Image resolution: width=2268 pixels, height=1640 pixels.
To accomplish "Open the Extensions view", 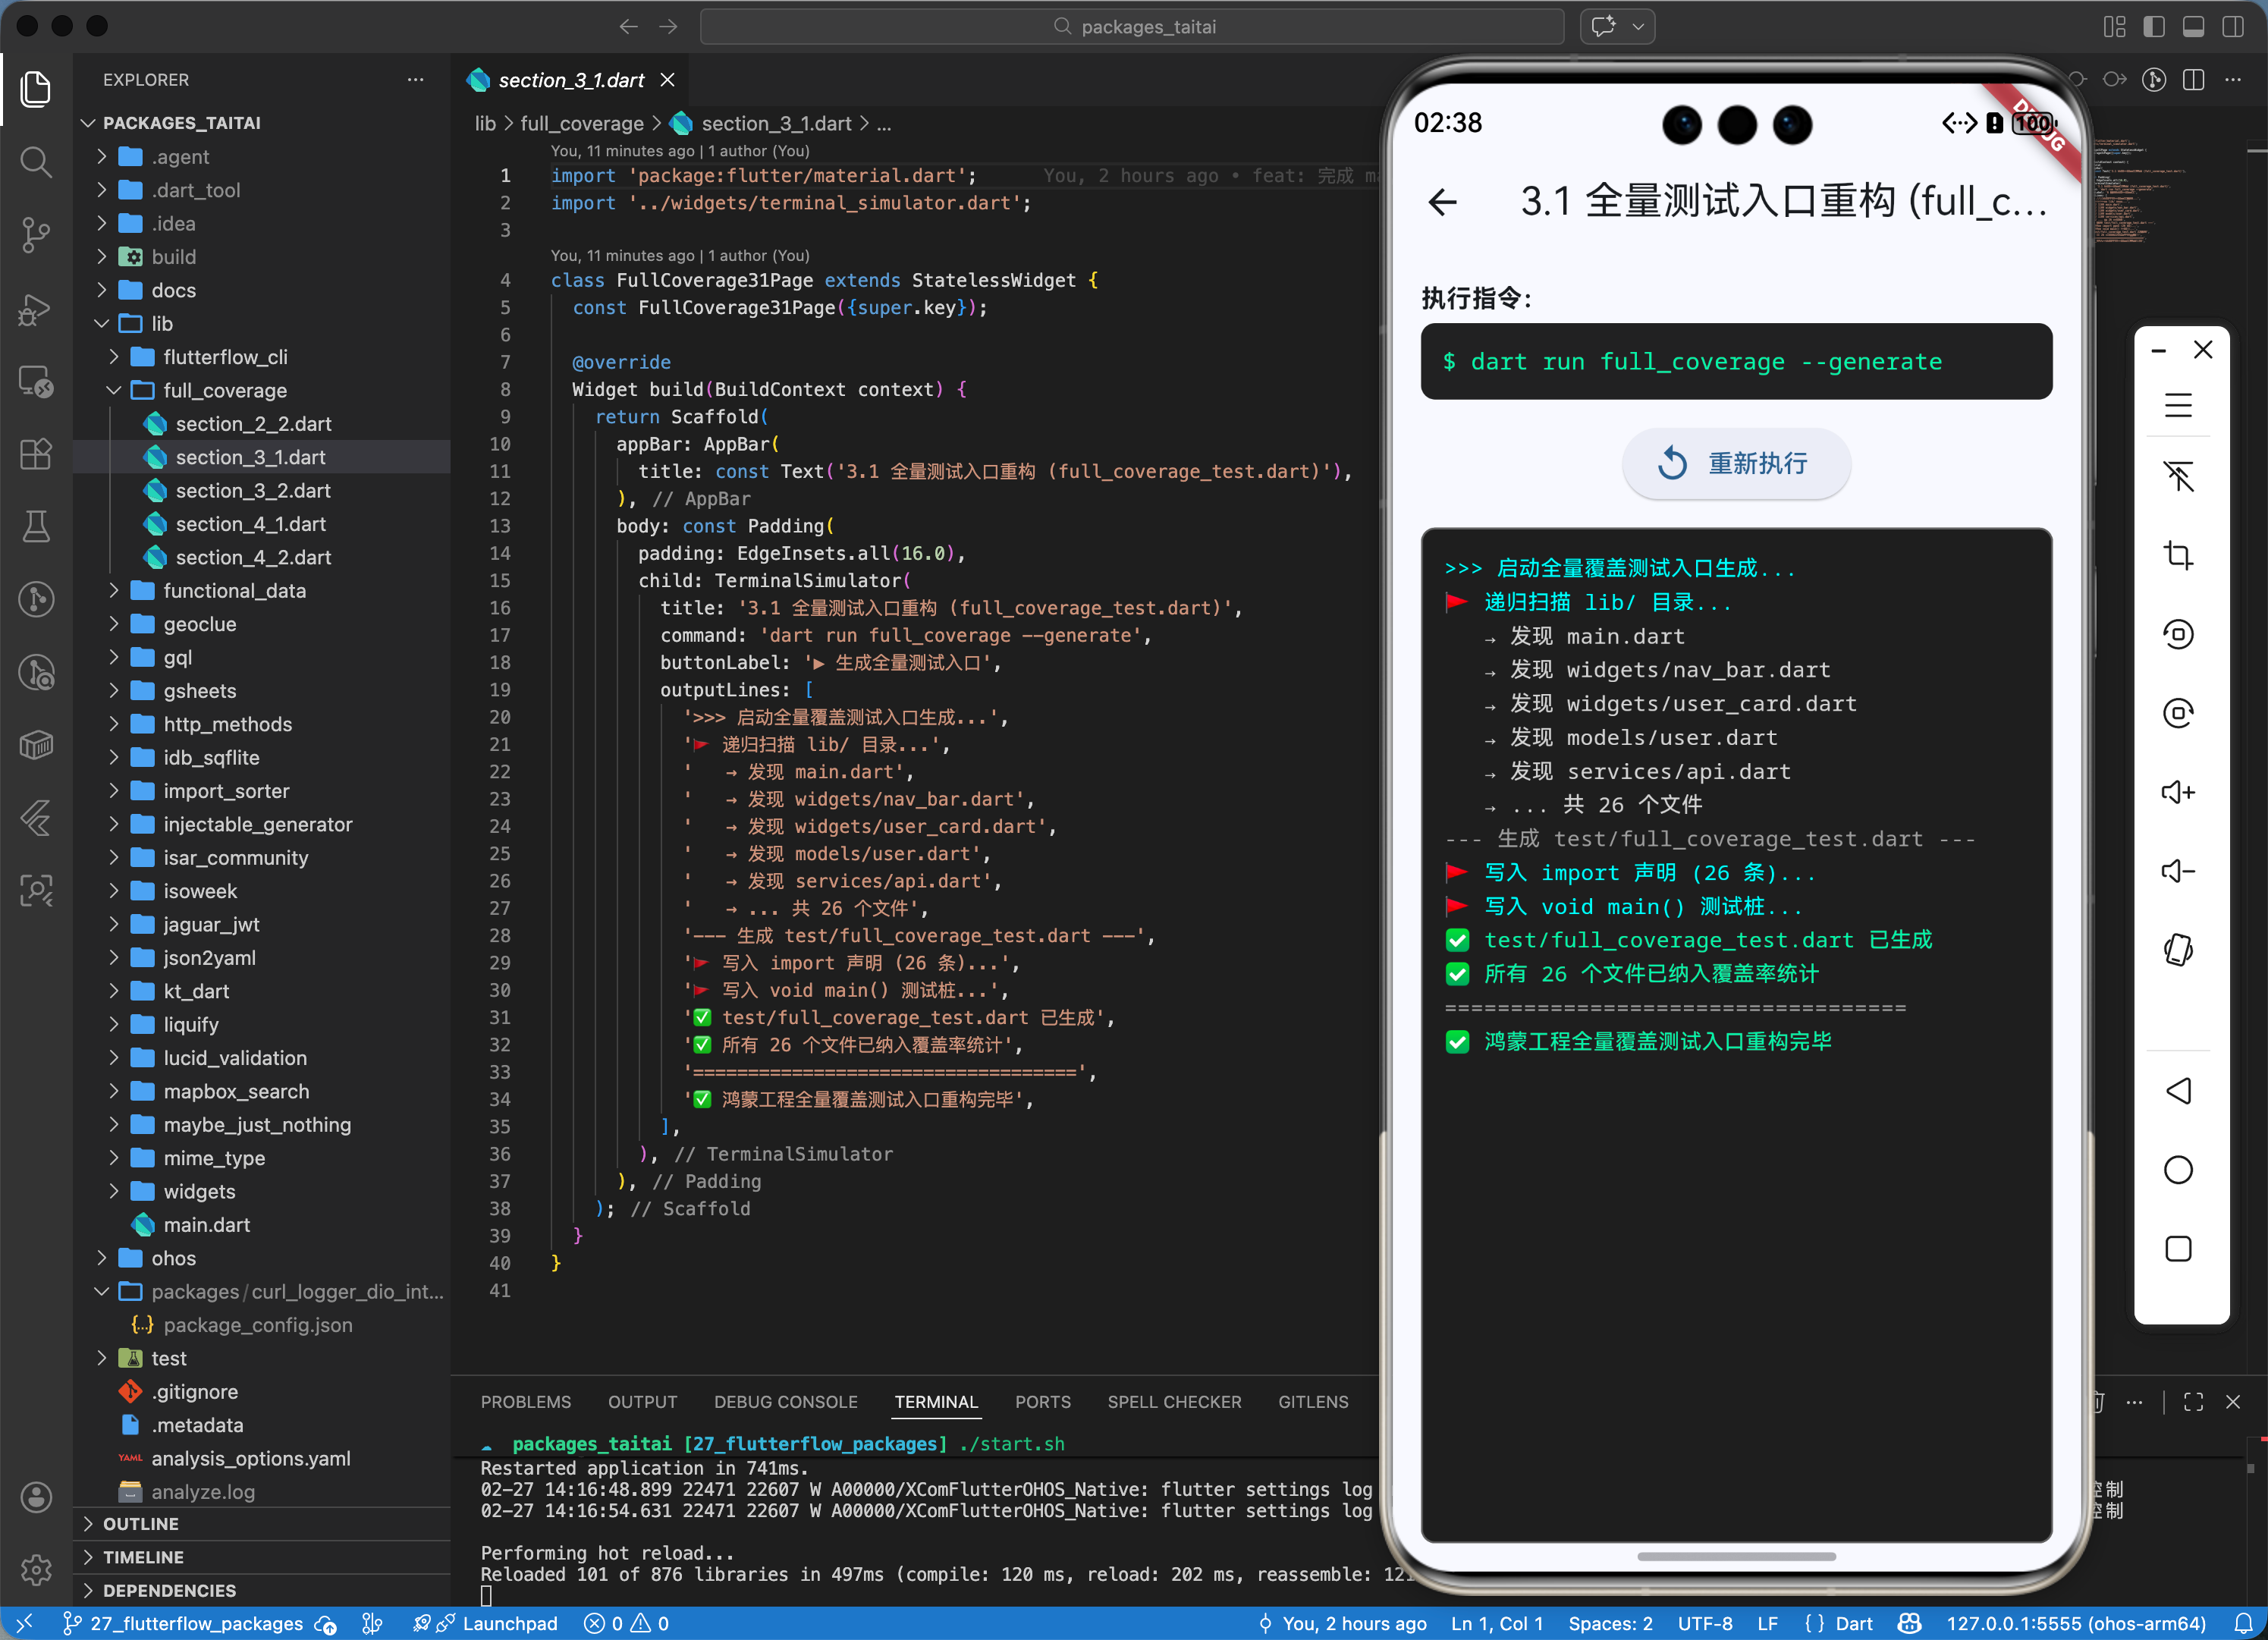I will pyautogui.click(x=36, y=454).
